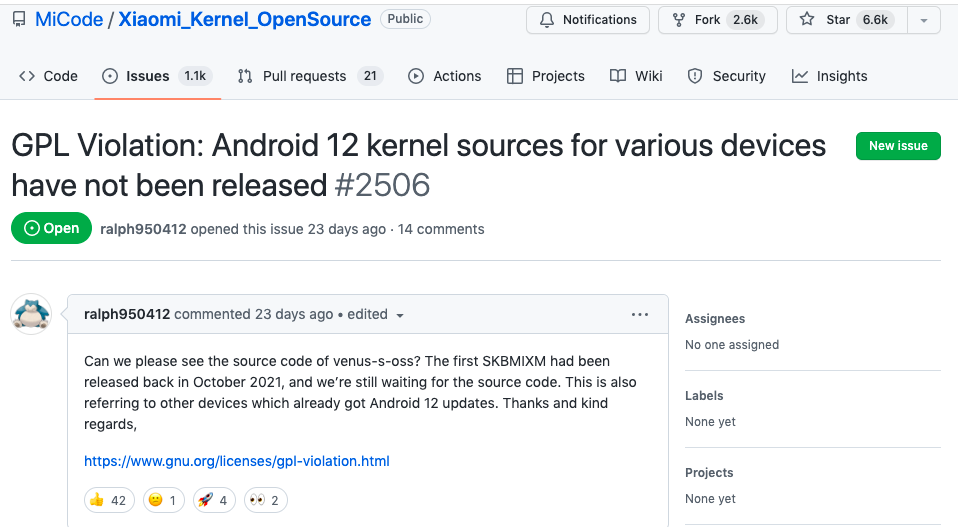Open the Code tab

click(x=48, y=76)
